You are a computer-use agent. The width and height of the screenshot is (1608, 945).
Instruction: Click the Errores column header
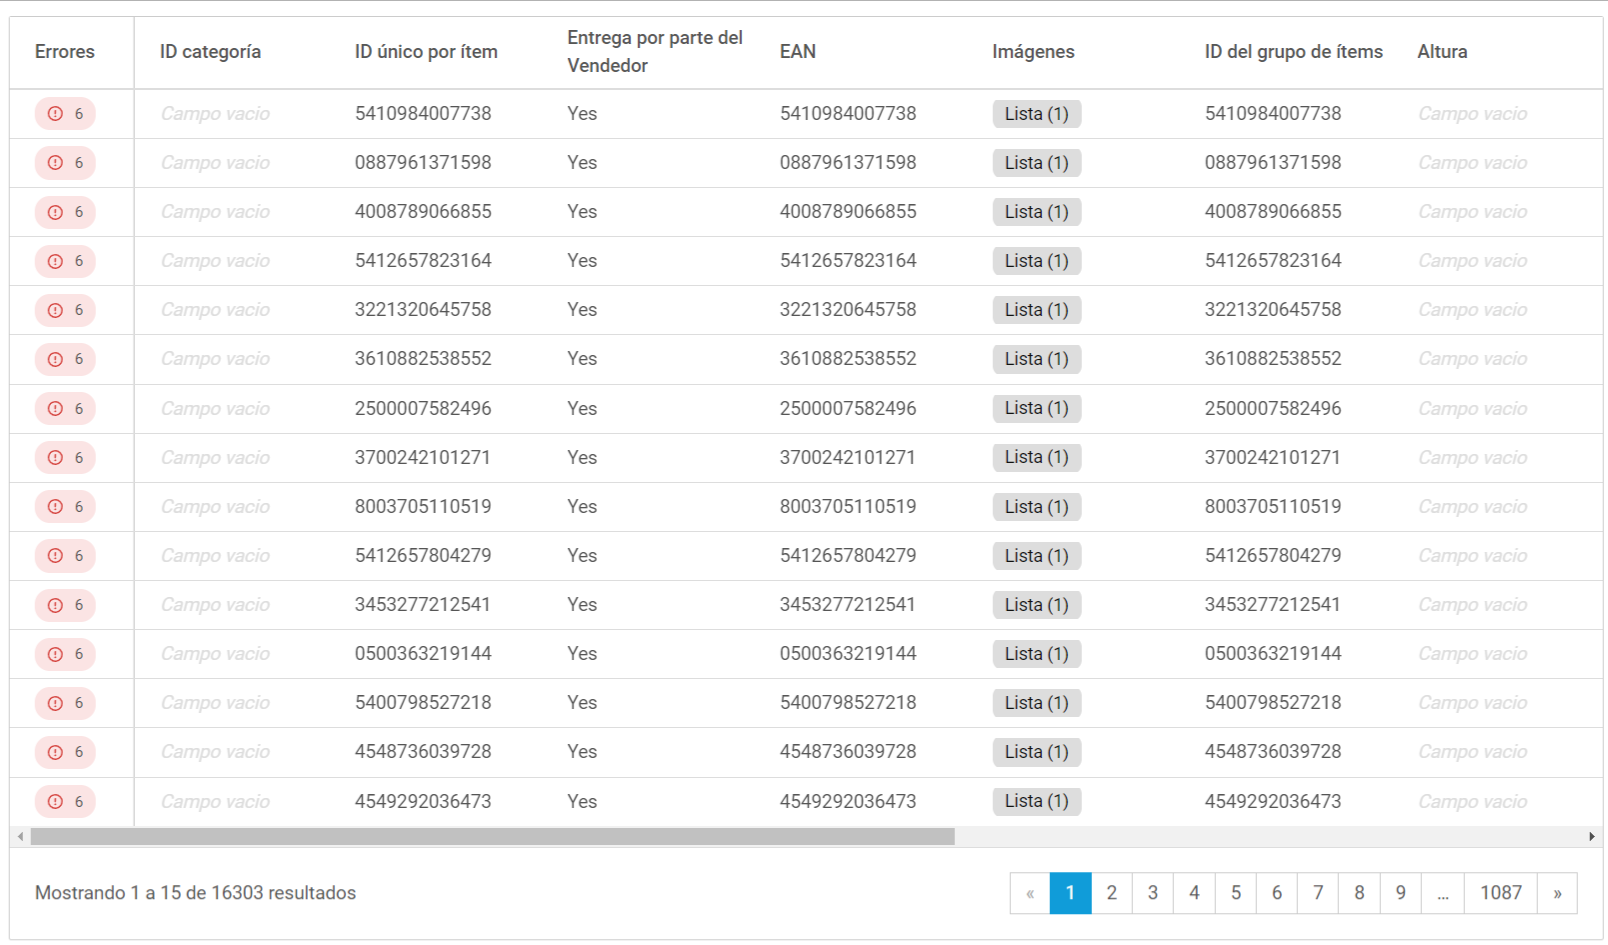(x=65, y=52)
